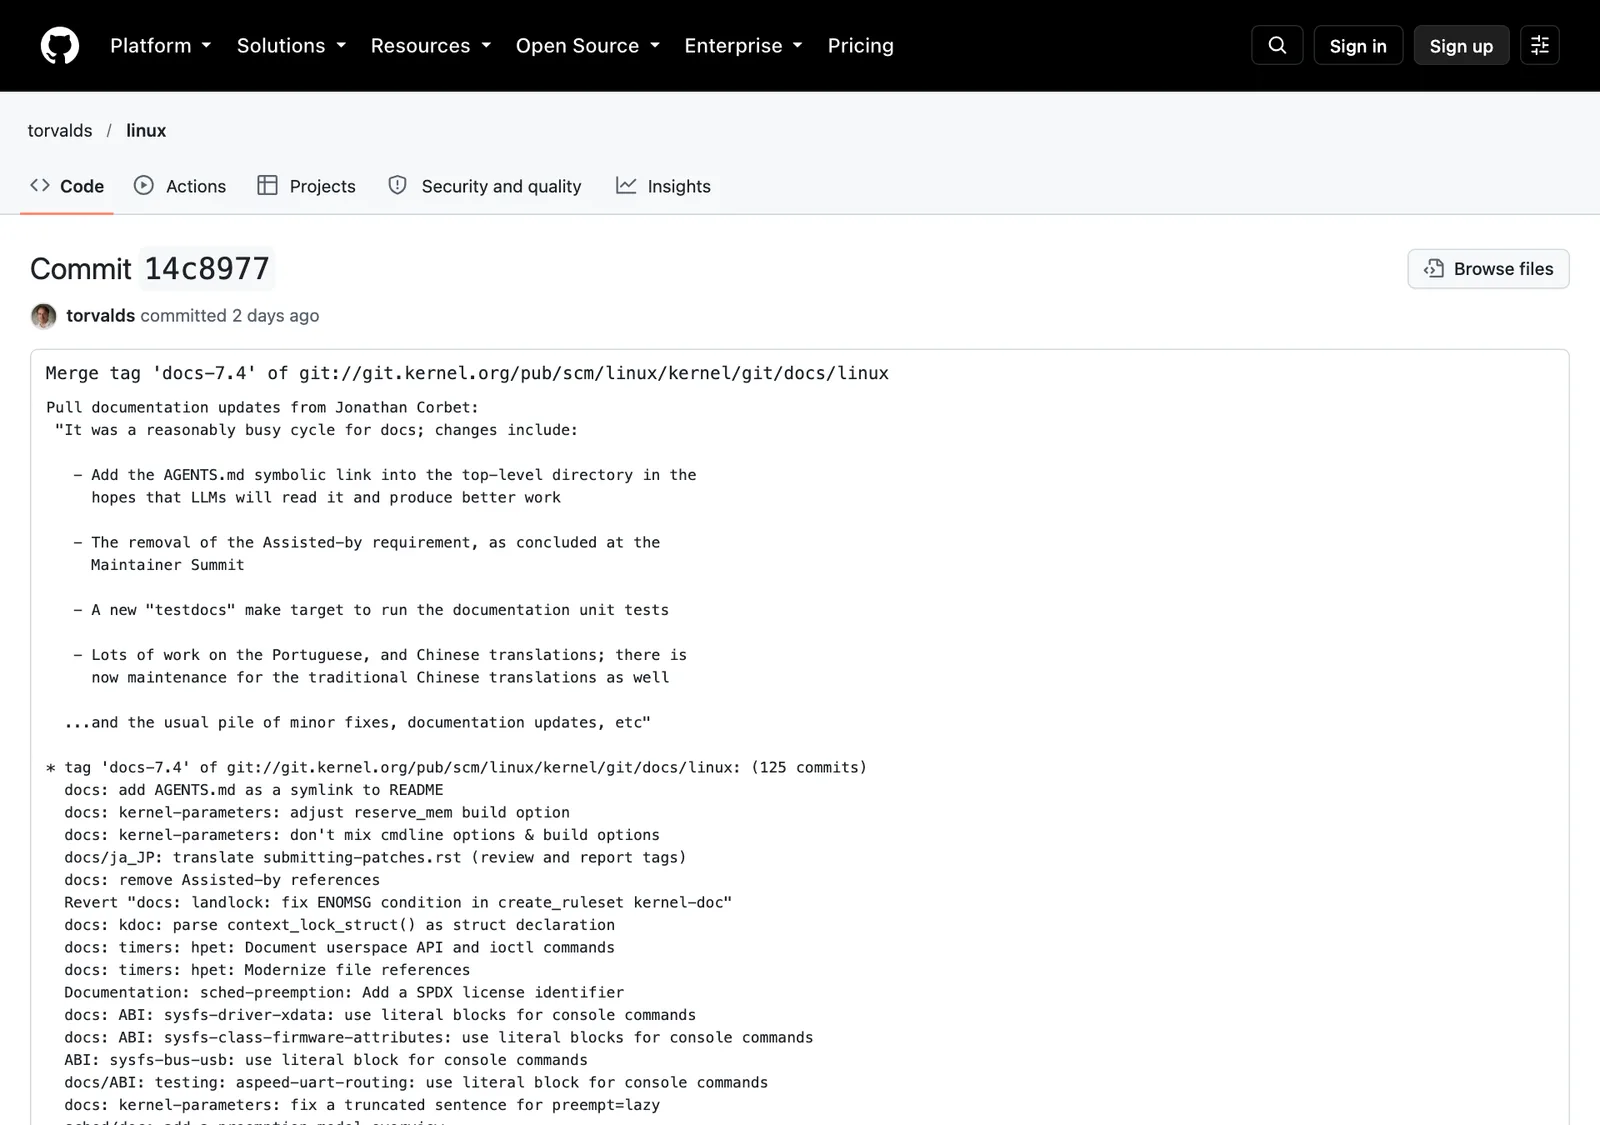
Task: Click the Insights graph icon
Action: pyautogui.click(x=626, y=185)
